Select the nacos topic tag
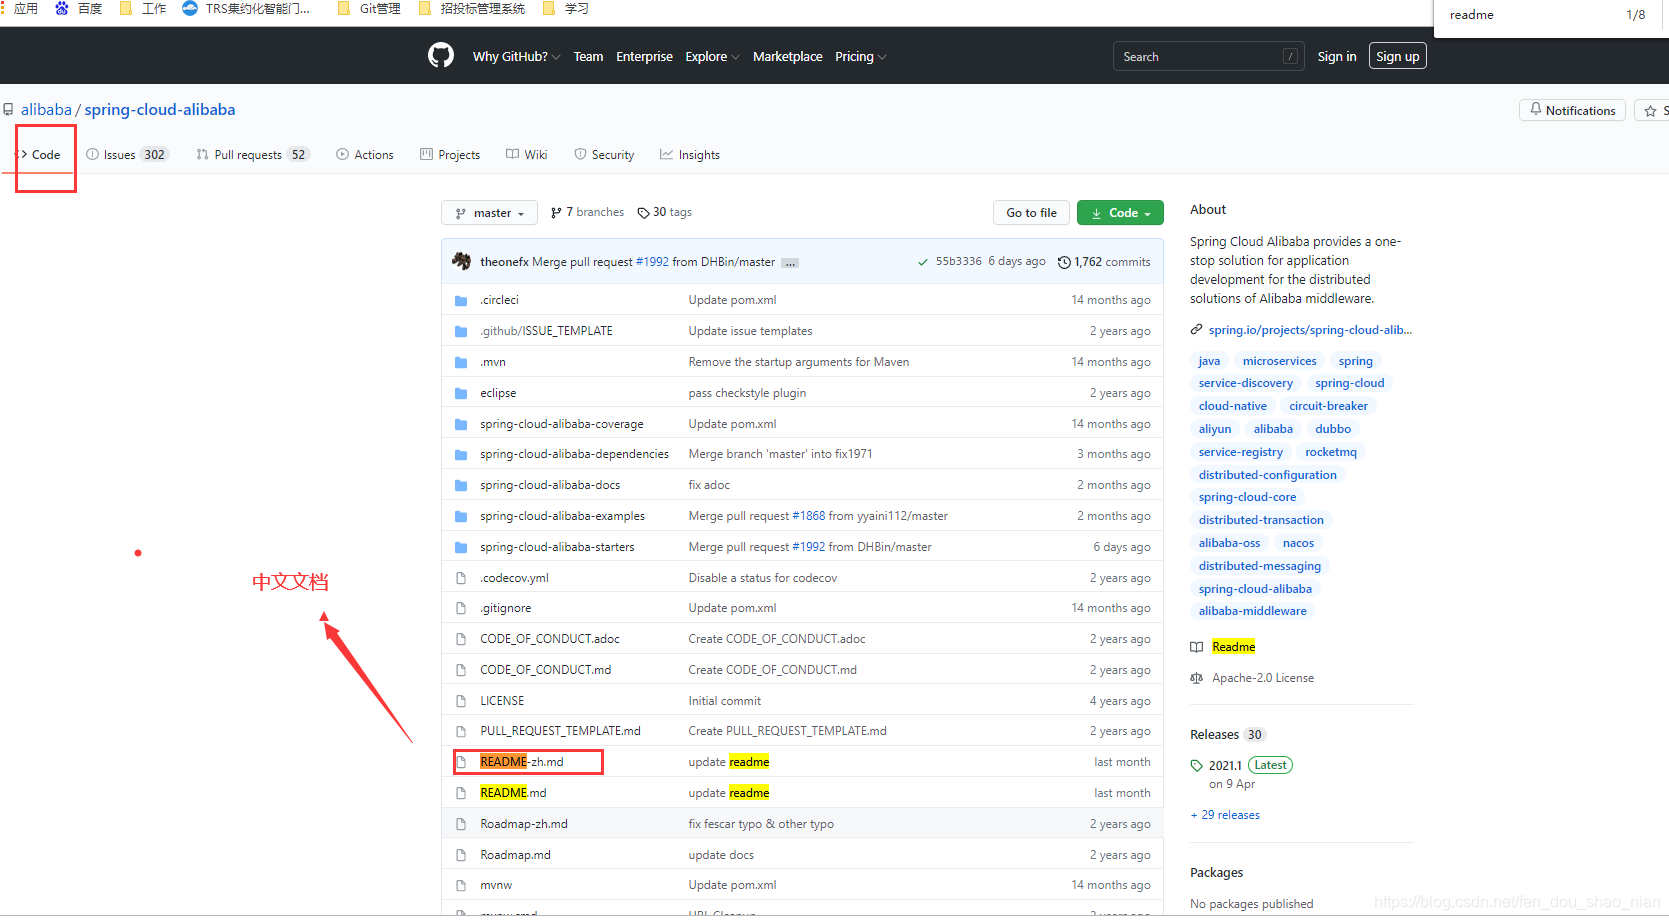 coord(1298,543)
